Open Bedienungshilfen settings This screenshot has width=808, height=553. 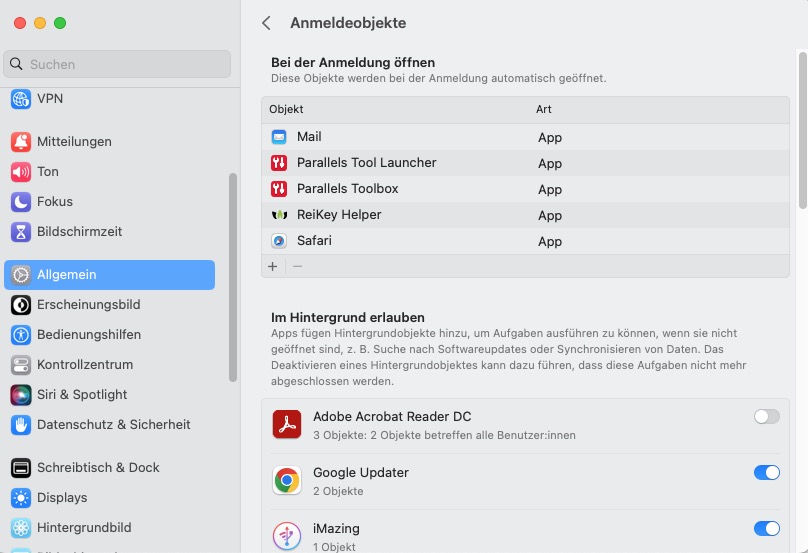tap(89, 334)
